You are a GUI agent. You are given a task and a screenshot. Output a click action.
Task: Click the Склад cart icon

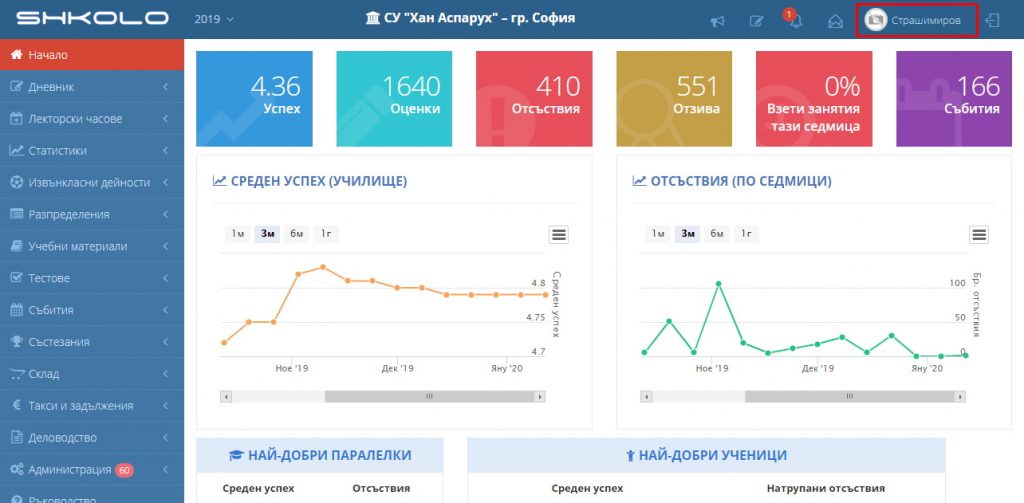pyautogui.click(x=17, y=374)
